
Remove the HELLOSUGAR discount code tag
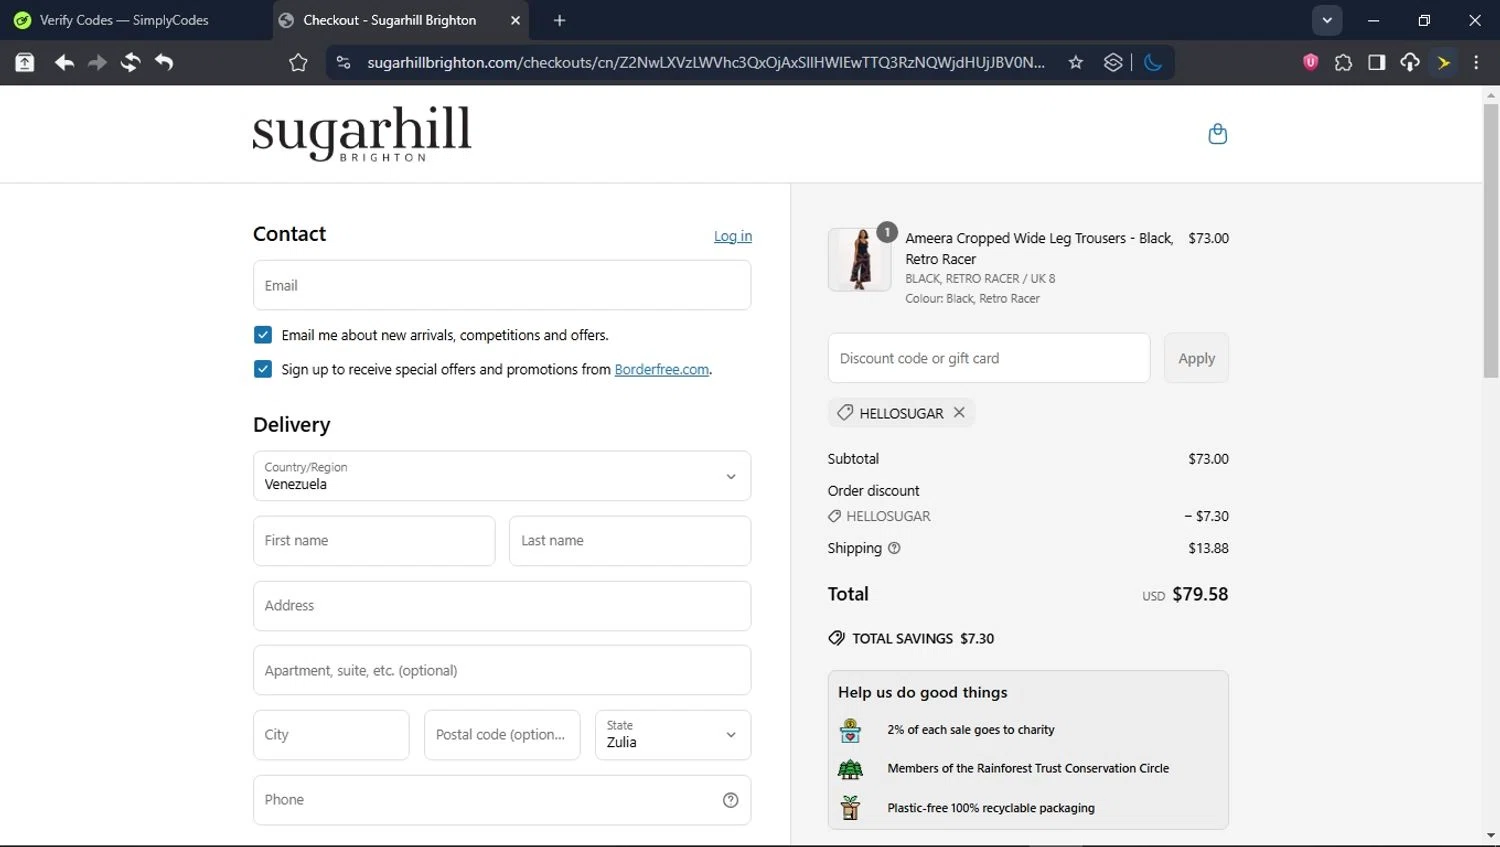[959, 412]
